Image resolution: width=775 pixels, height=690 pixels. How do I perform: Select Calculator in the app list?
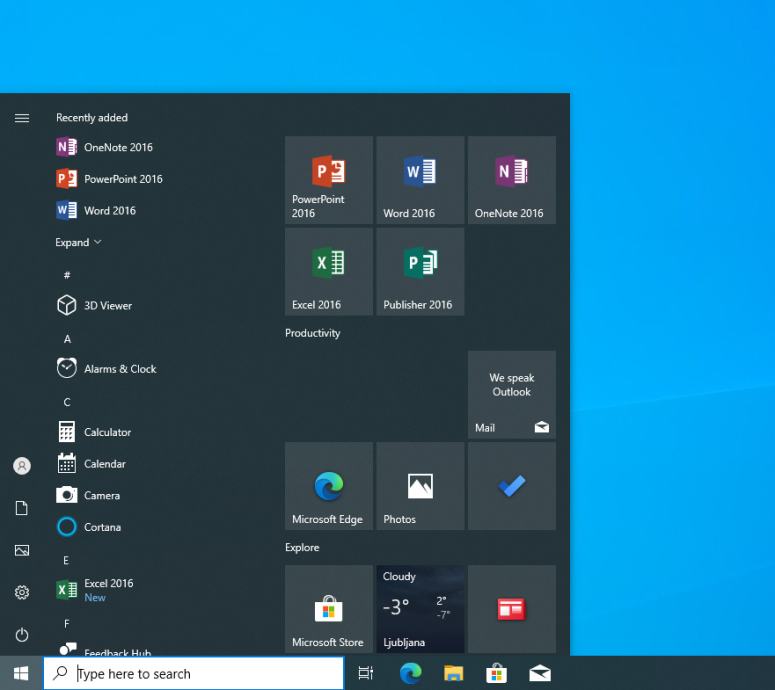pos(107,432)
